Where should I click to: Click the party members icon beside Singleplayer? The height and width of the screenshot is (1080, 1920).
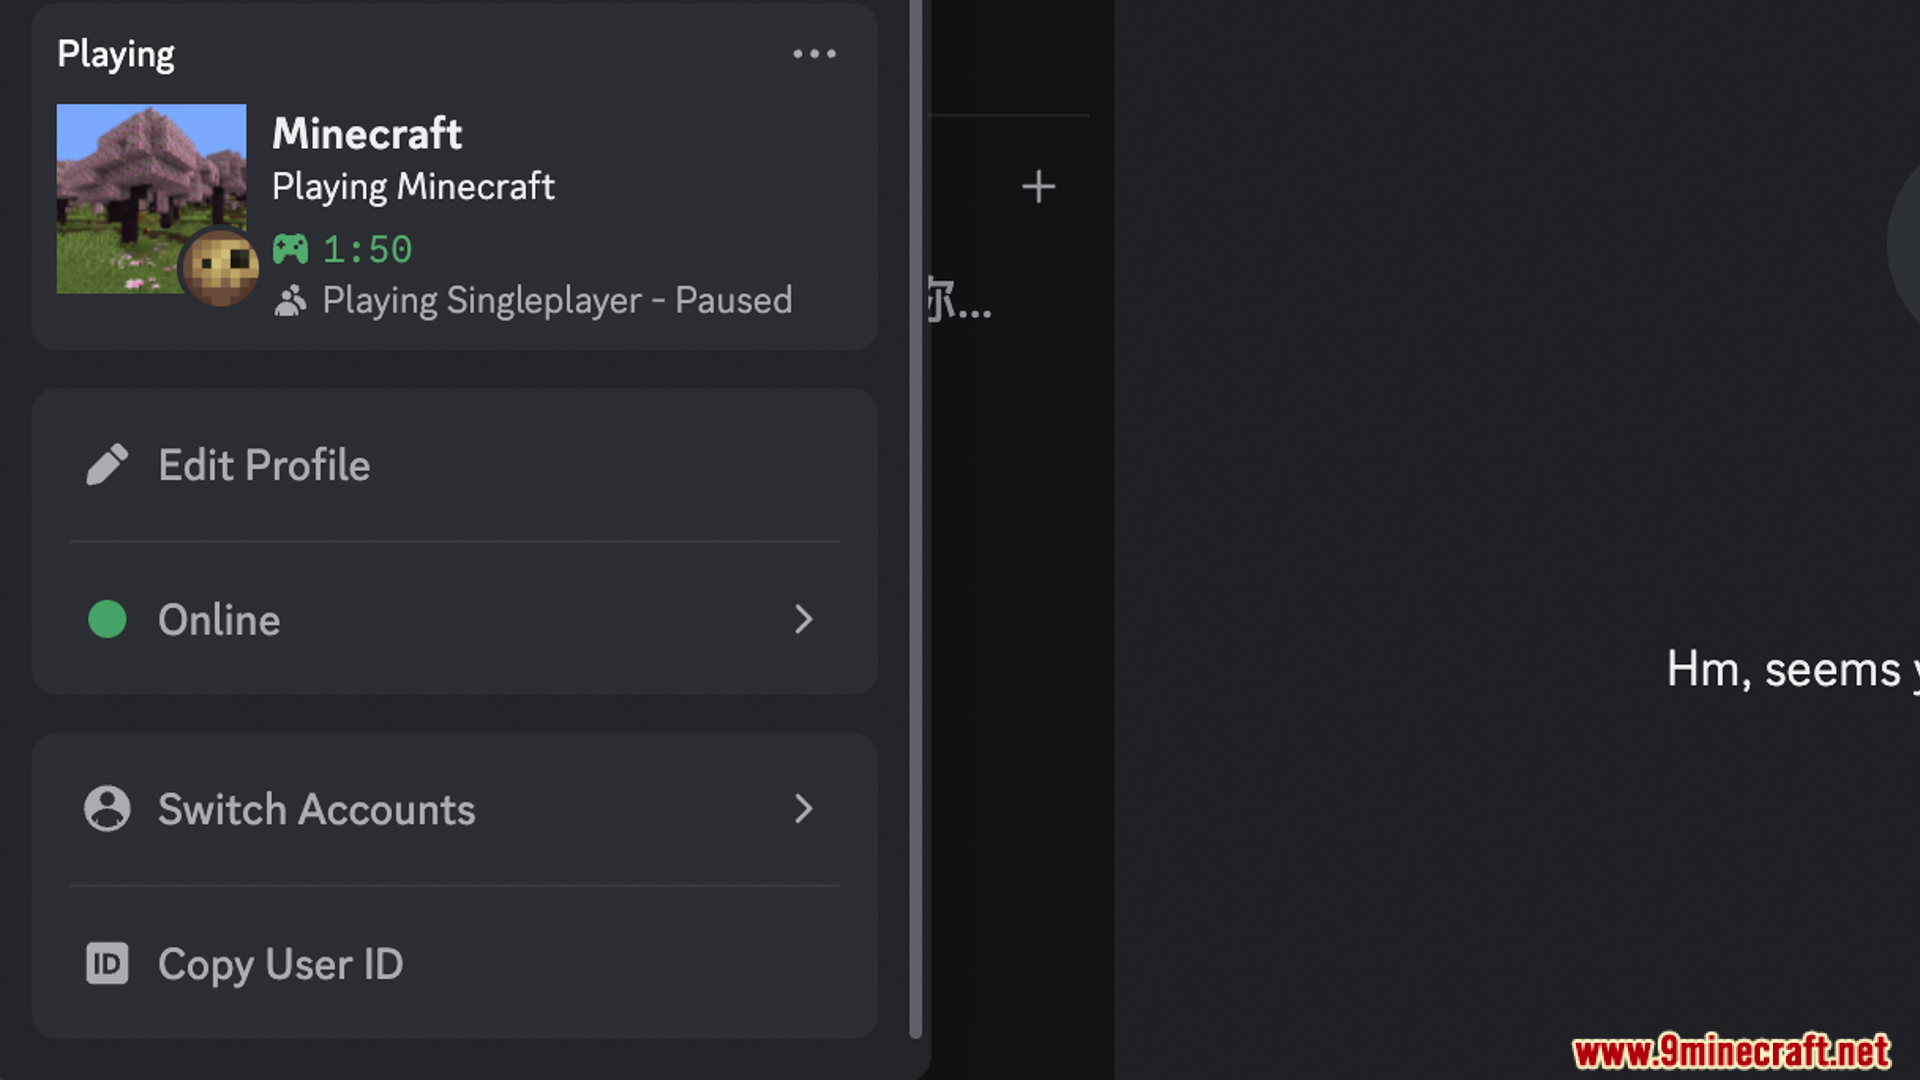click(x=290, y=301)
